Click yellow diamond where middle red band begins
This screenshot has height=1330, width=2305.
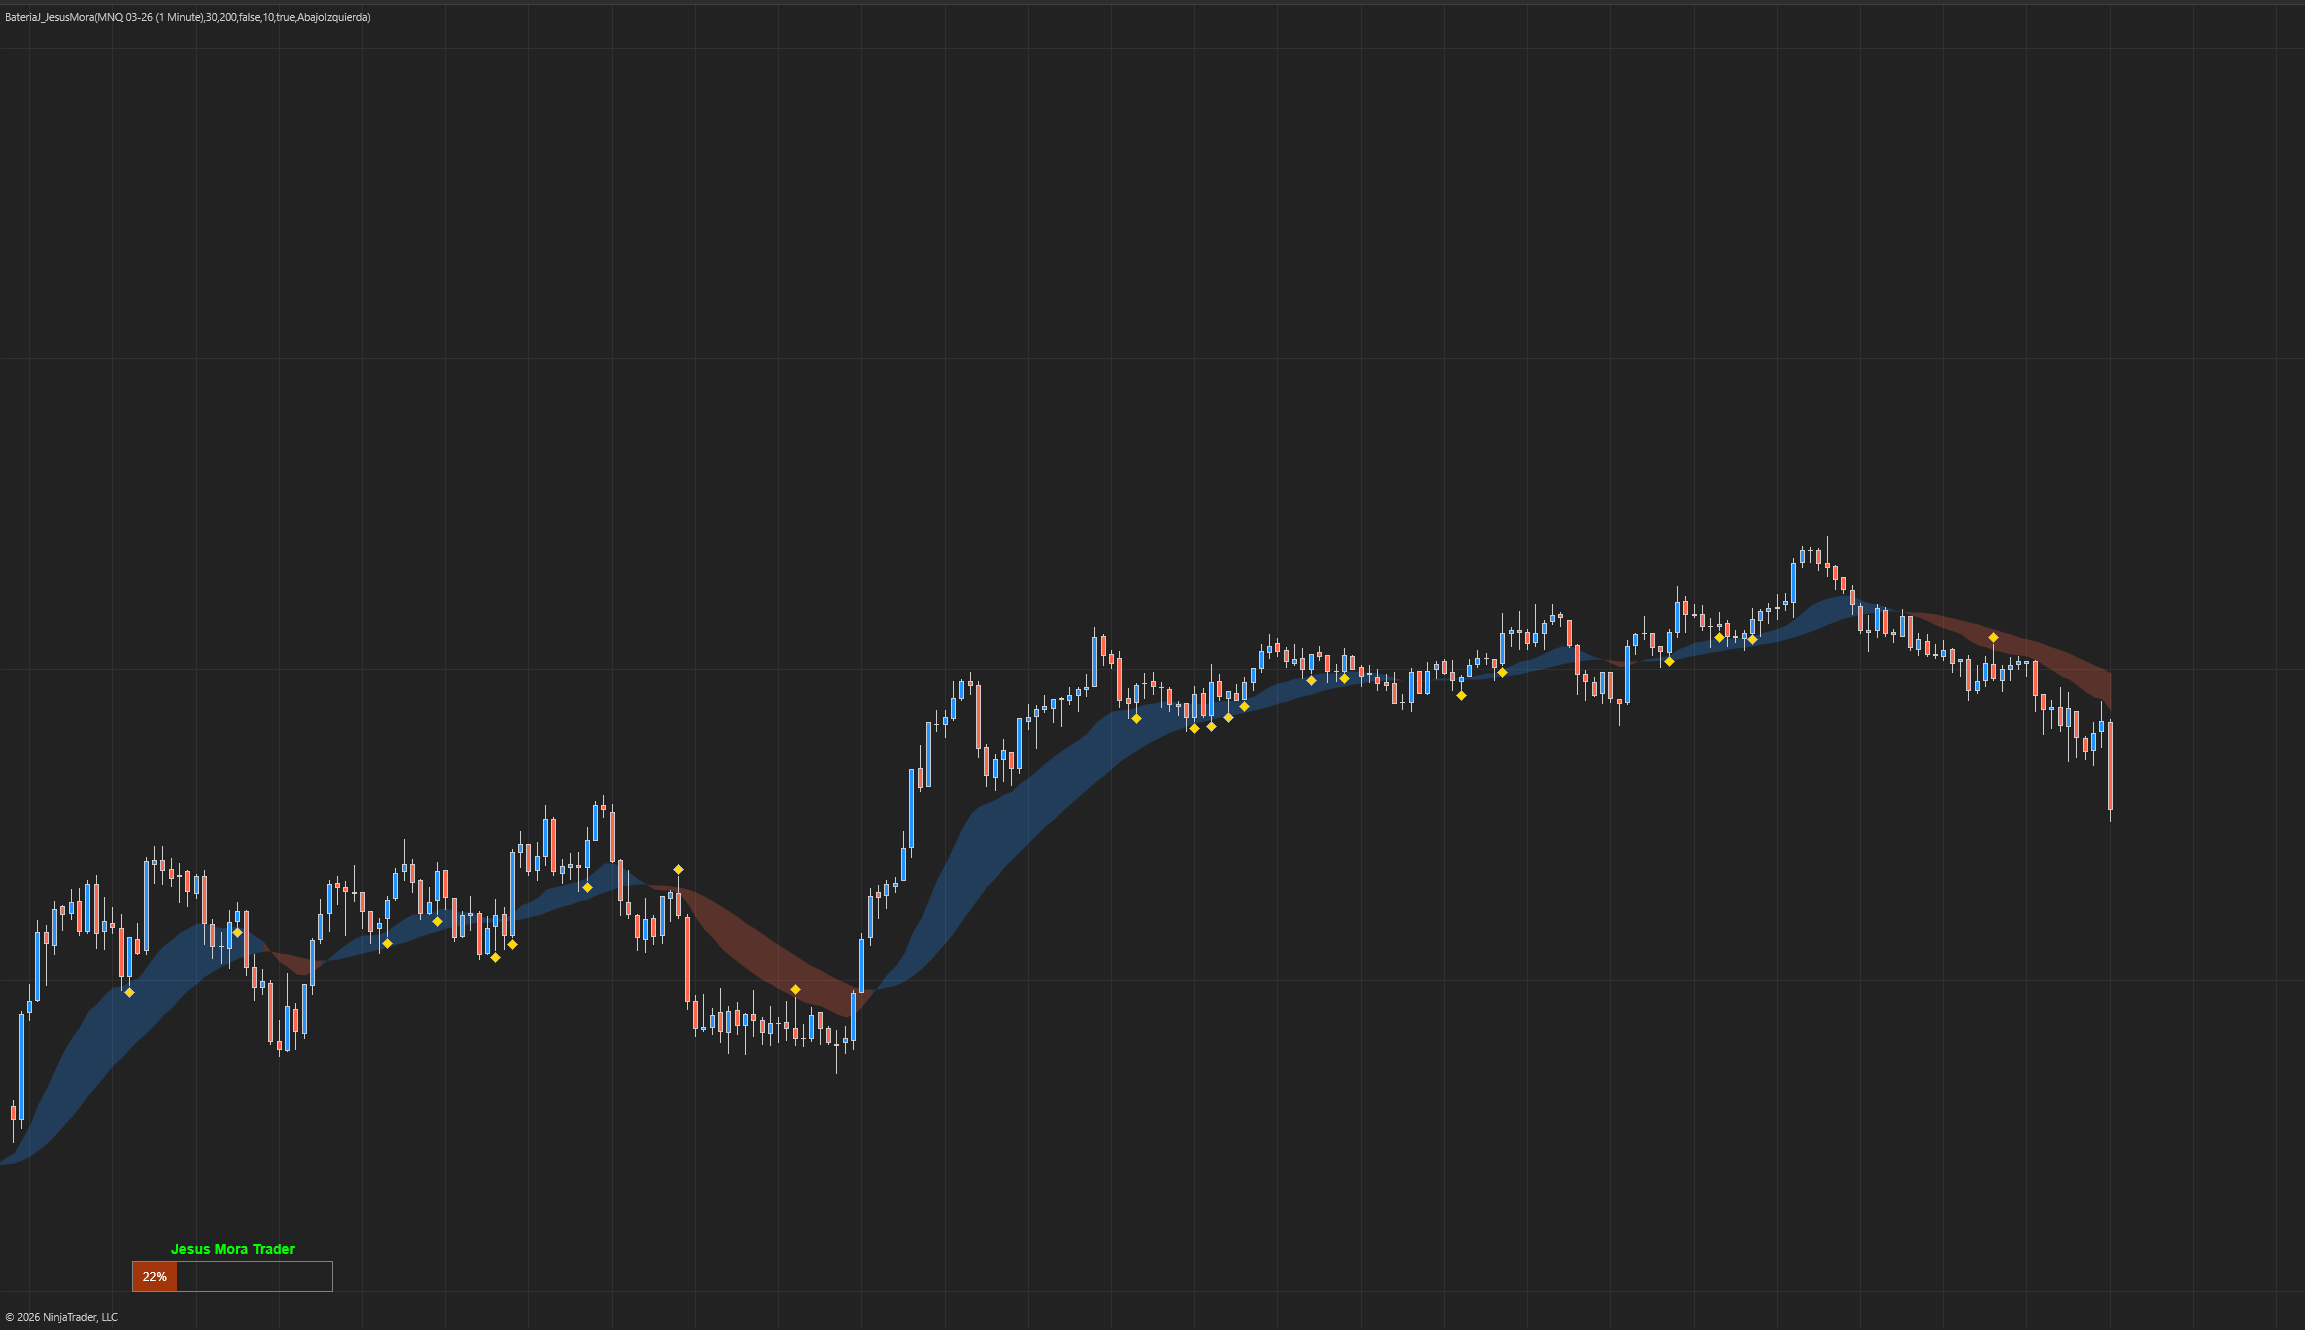[678, 869]
